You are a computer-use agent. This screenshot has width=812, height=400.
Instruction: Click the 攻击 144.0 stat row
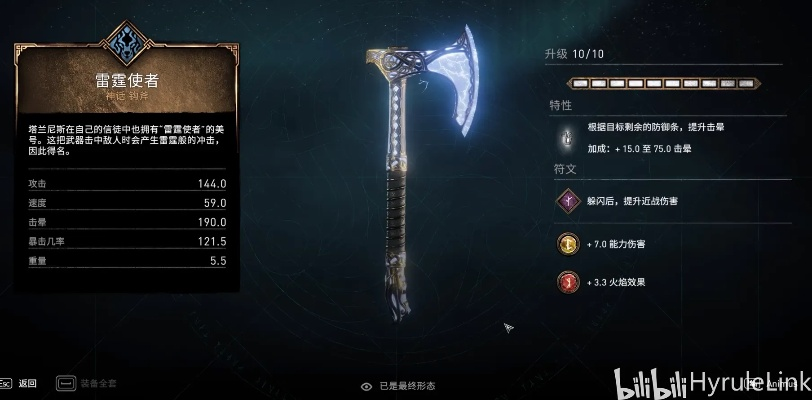(127, 183)
